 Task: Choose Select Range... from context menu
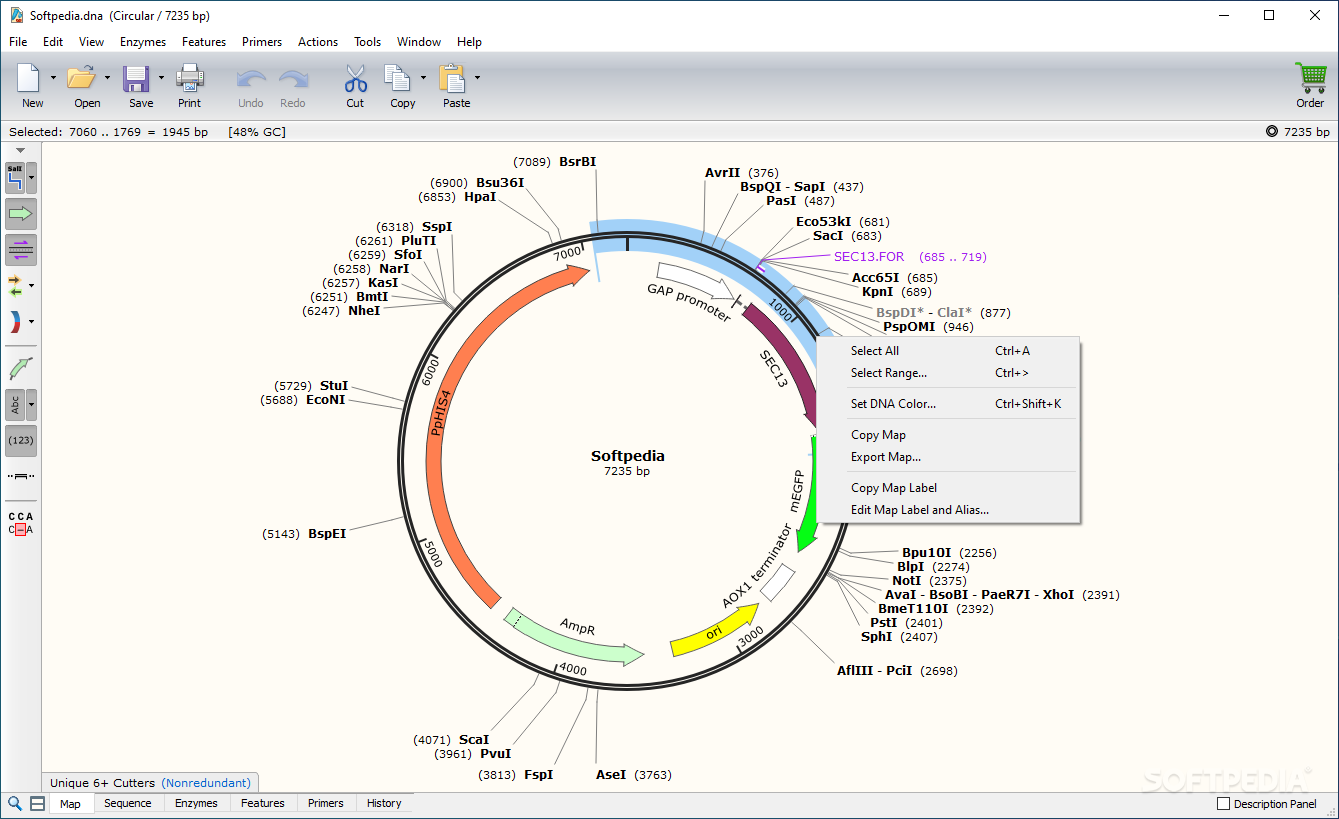(948, 373)
